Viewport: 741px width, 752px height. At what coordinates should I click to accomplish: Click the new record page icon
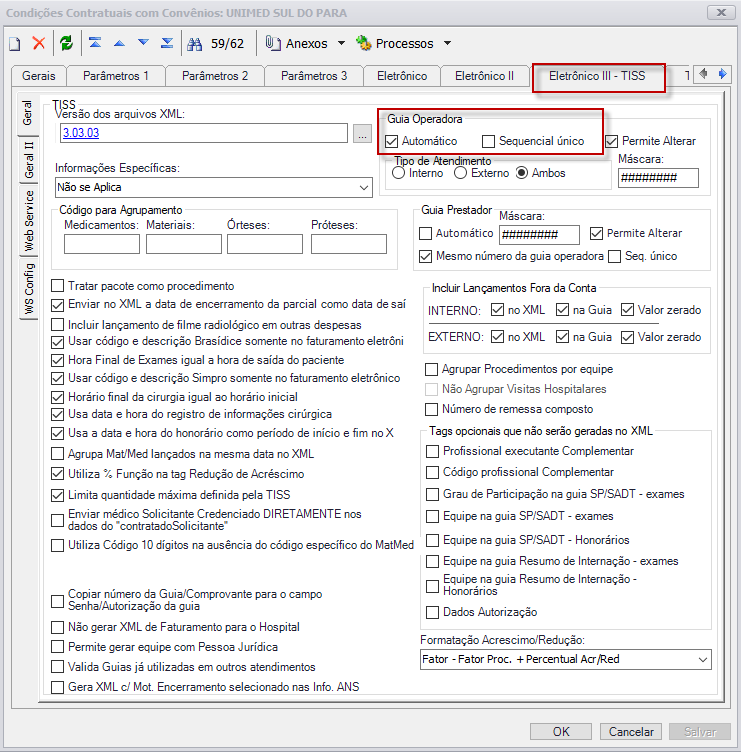15,44
